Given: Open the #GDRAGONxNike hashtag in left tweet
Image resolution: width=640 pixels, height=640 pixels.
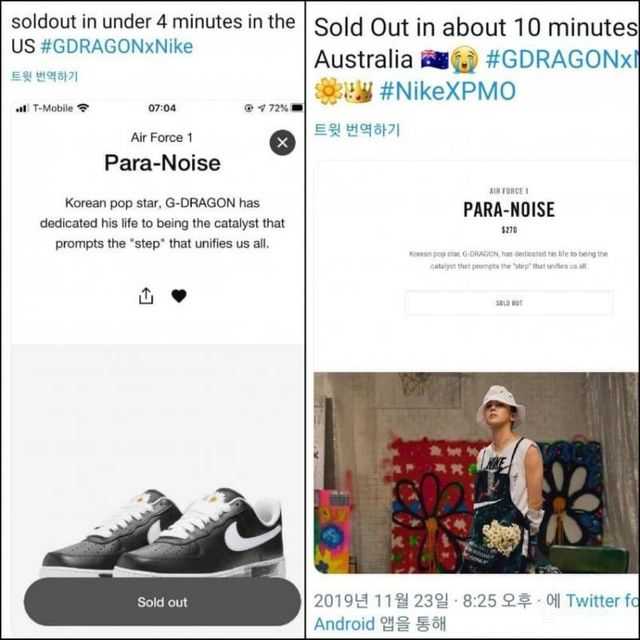Looking at the screenshot, I should [x=117, y=46].
